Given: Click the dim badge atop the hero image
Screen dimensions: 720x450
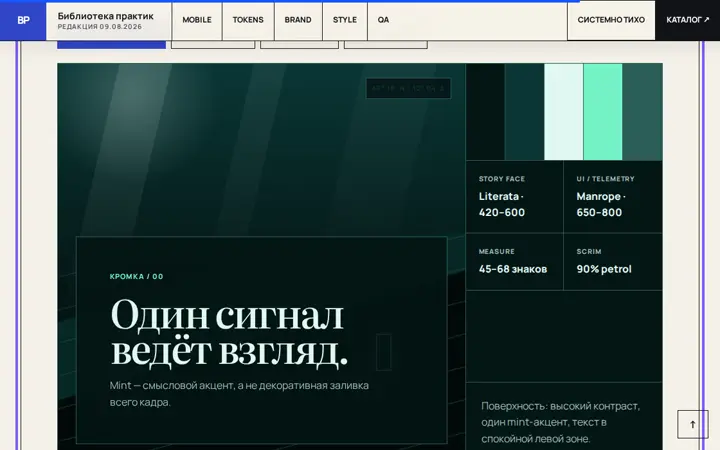Looking at the screenshot, I should [408, 88].
